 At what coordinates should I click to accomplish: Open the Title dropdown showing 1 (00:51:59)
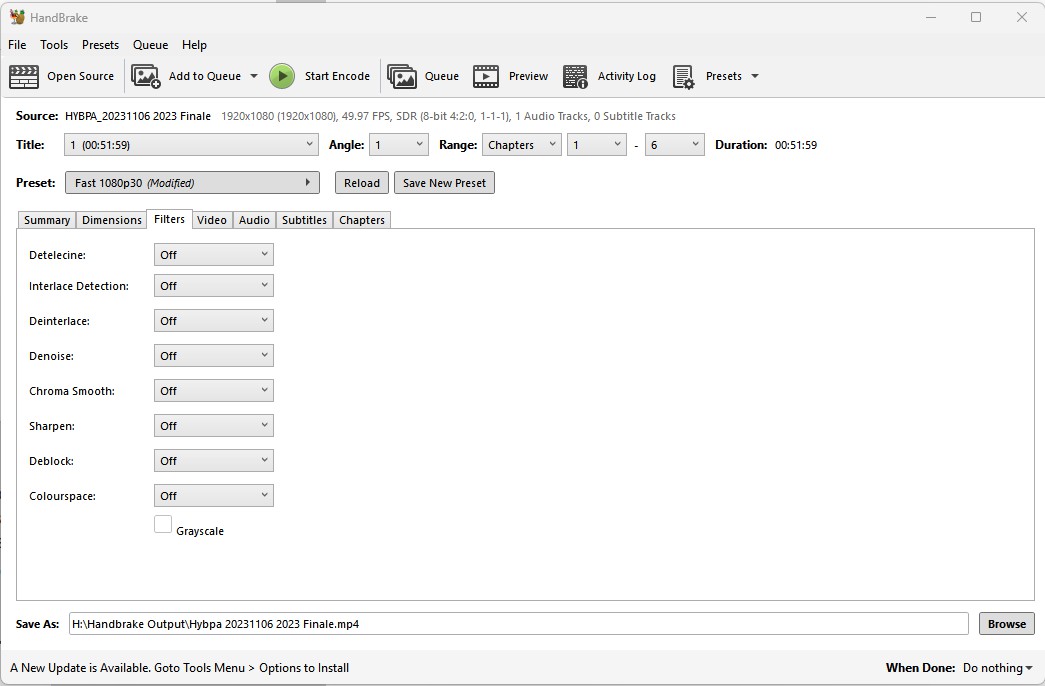click(191, 145)
